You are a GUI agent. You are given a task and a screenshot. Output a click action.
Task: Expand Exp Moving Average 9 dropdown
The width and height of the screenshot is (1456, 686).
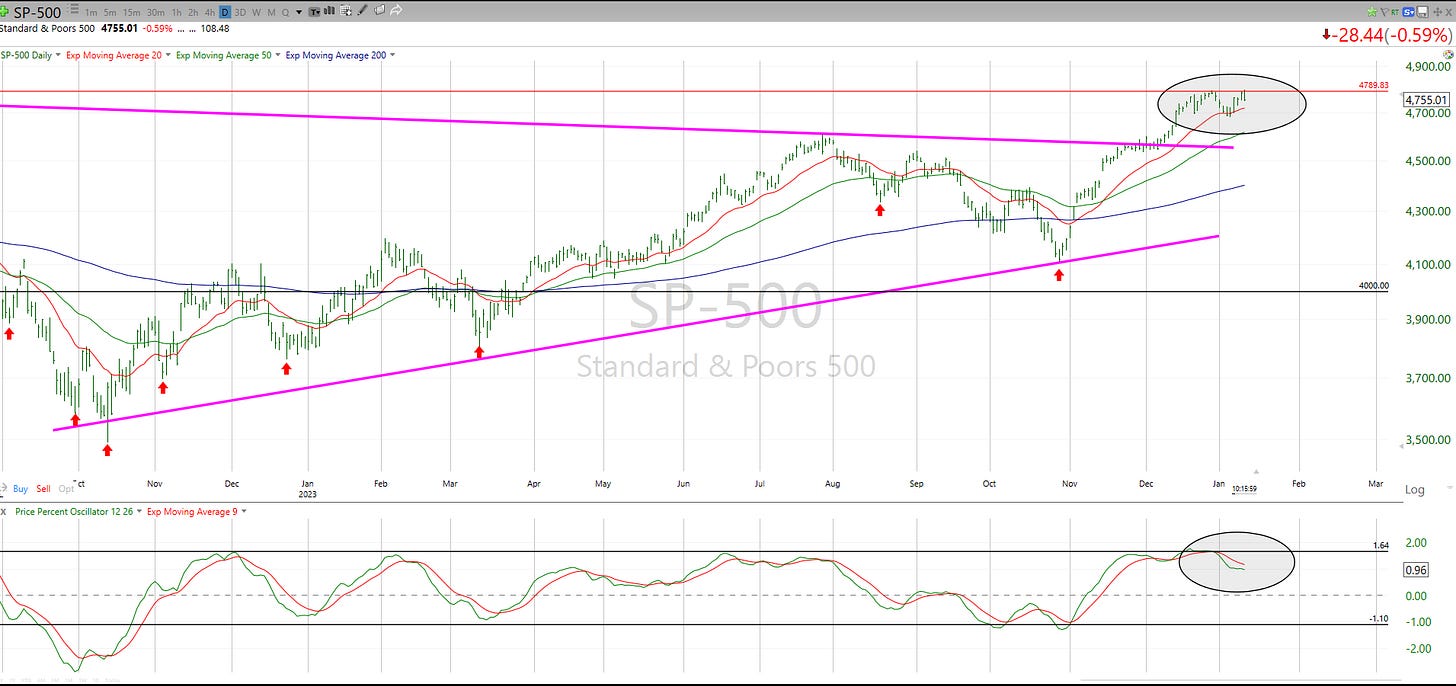(x=244, y=511)
